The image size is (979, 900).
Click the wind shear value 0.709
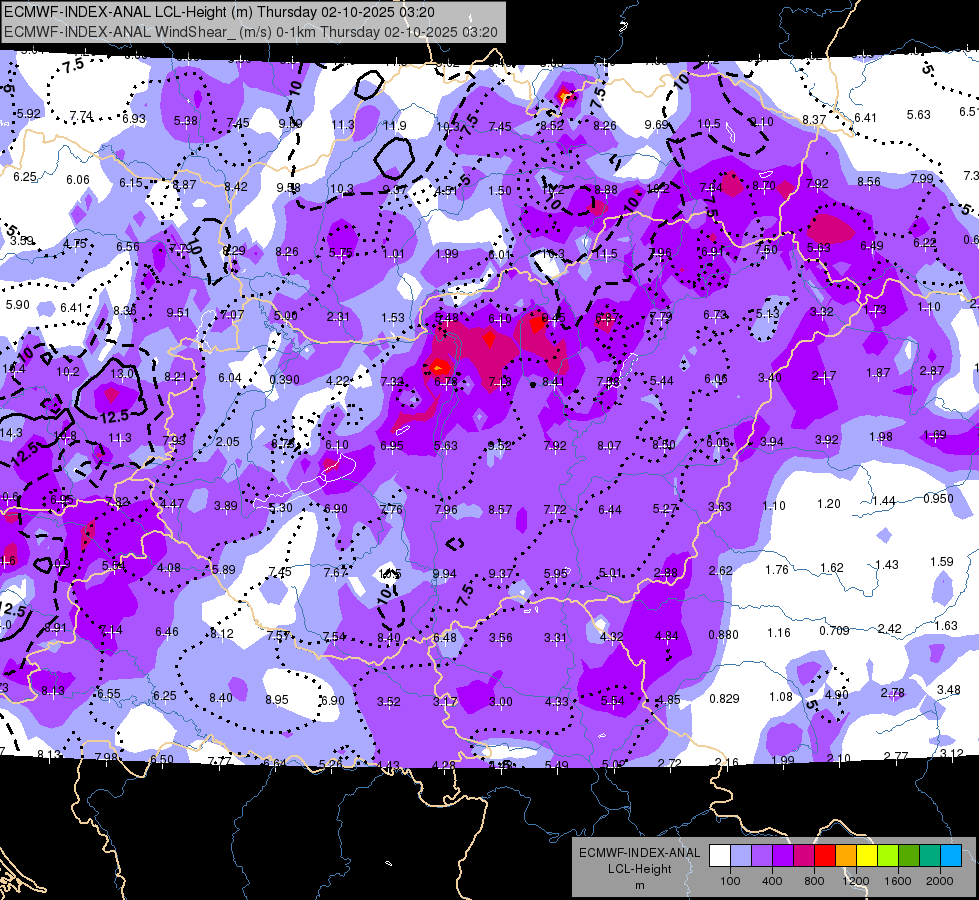coord(834,631)
